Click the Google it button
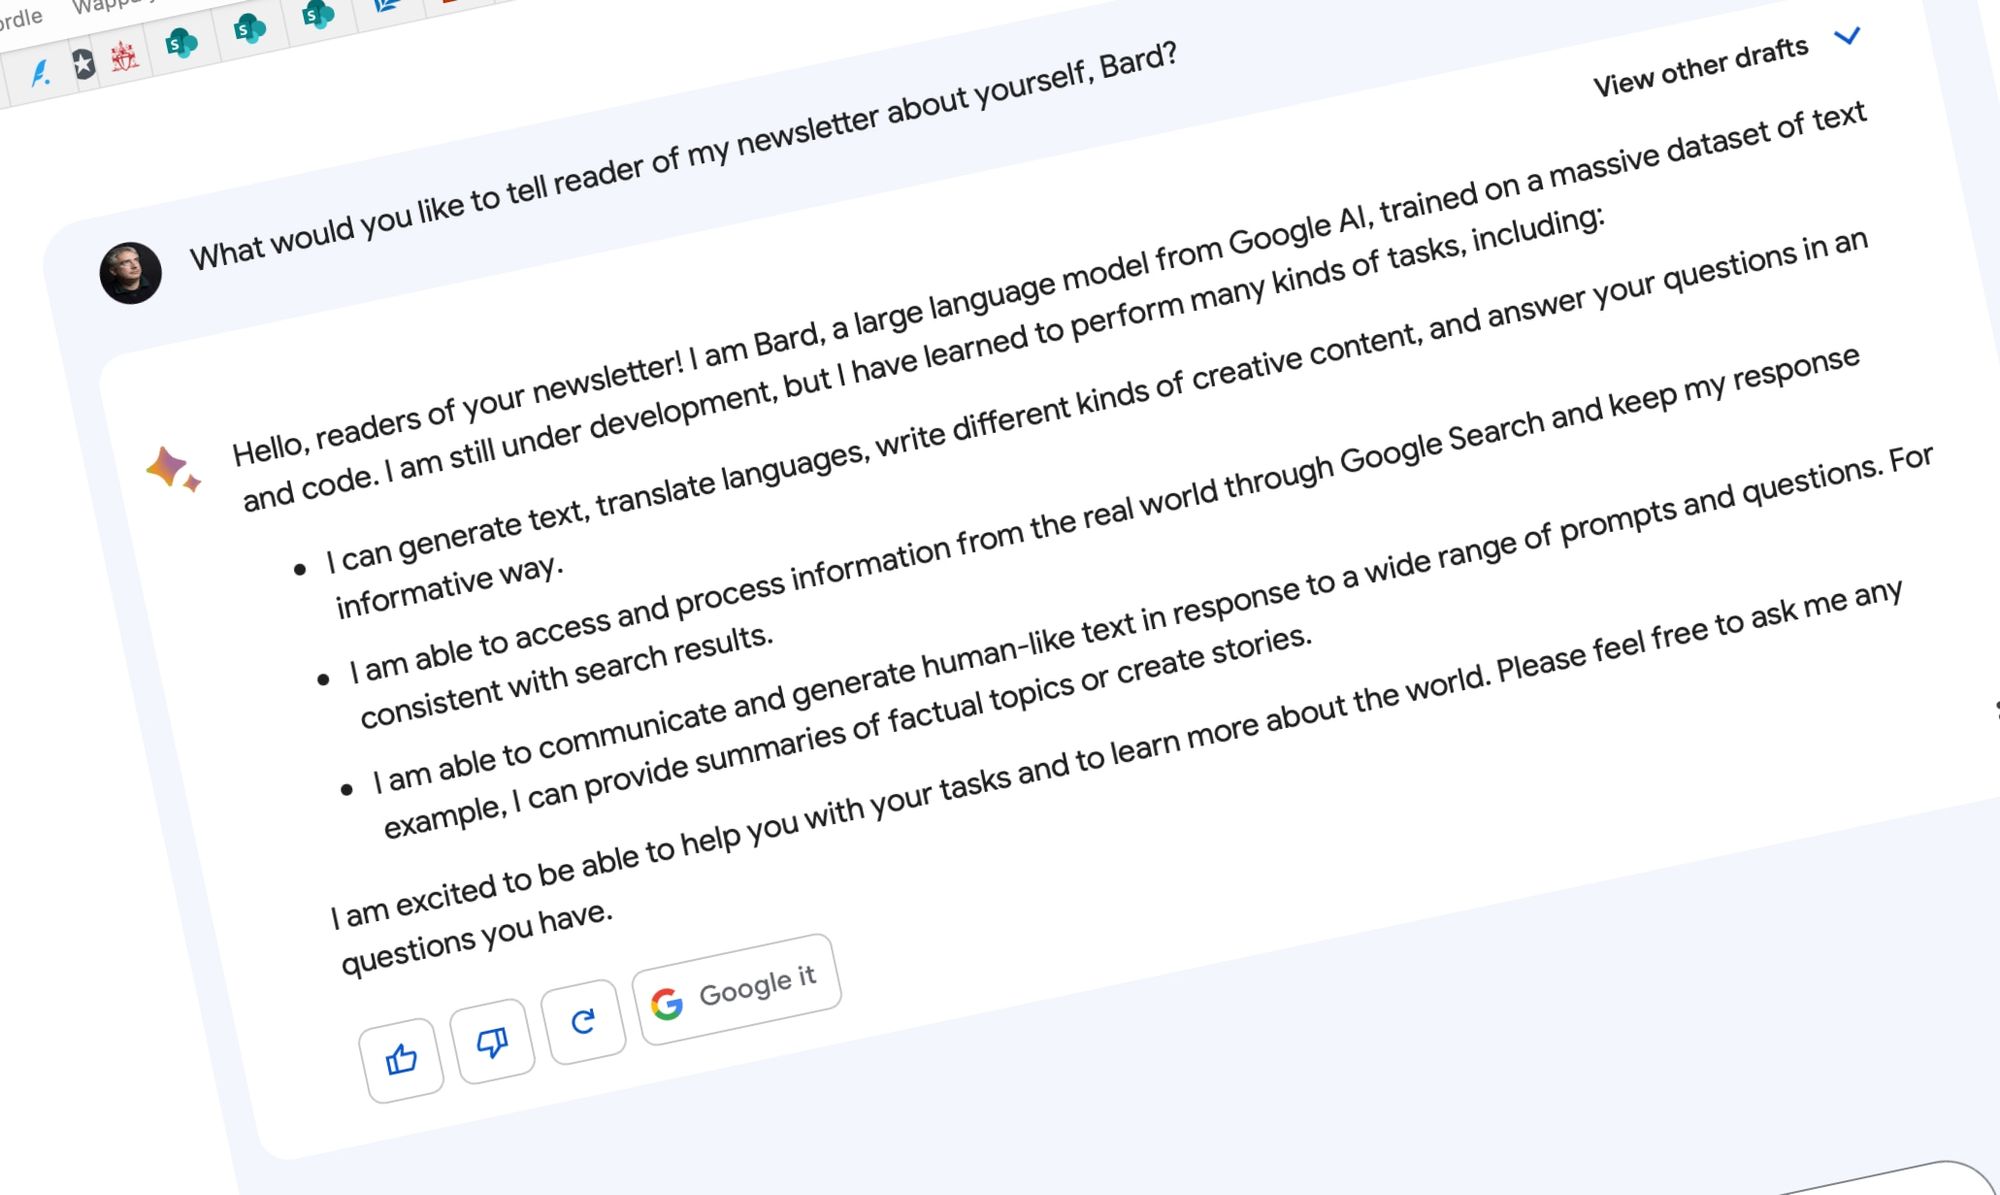Screen dimensions: 2000x1195 coord(737,987)
